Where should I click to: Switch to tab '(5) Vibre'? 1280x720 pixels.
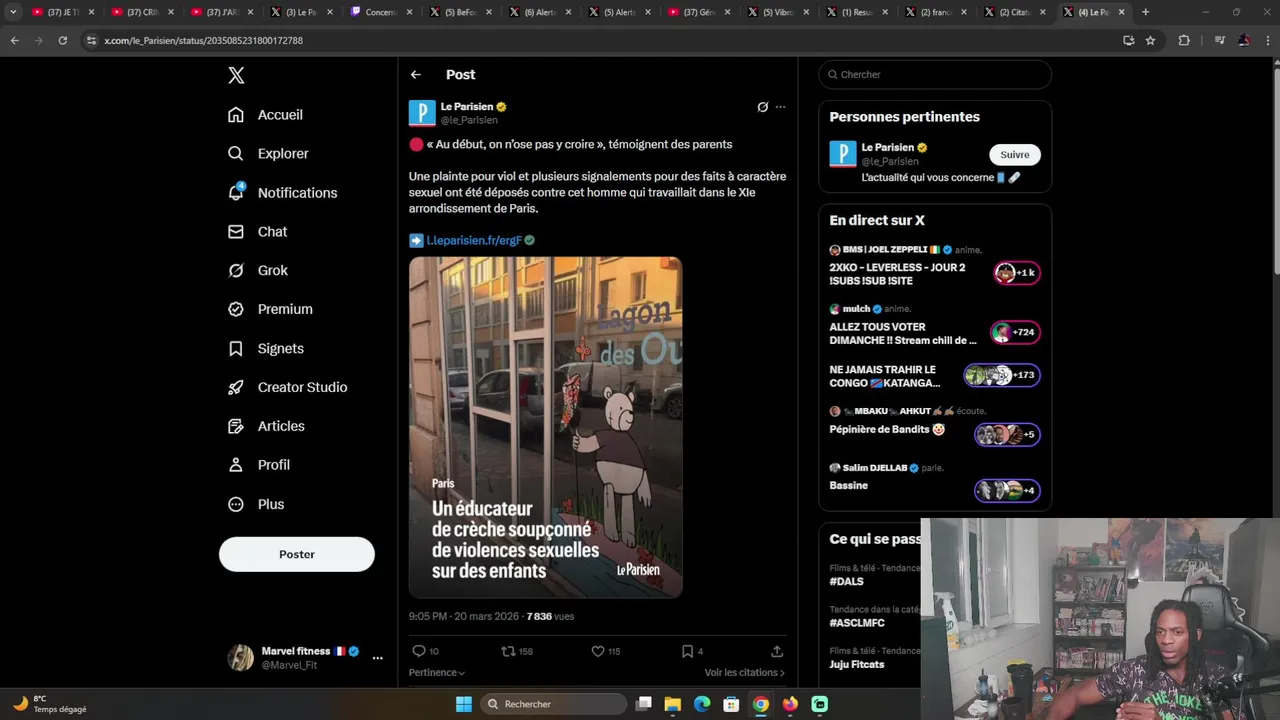pyautogui.click(x=779, y=12)
